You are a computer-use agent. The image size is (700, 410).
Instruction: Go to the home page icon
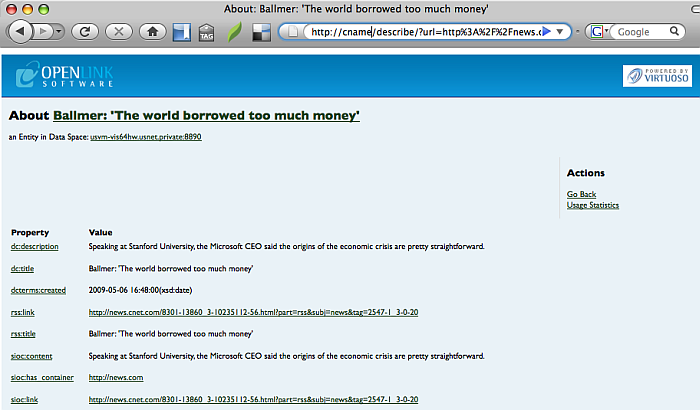coord(153,31)
